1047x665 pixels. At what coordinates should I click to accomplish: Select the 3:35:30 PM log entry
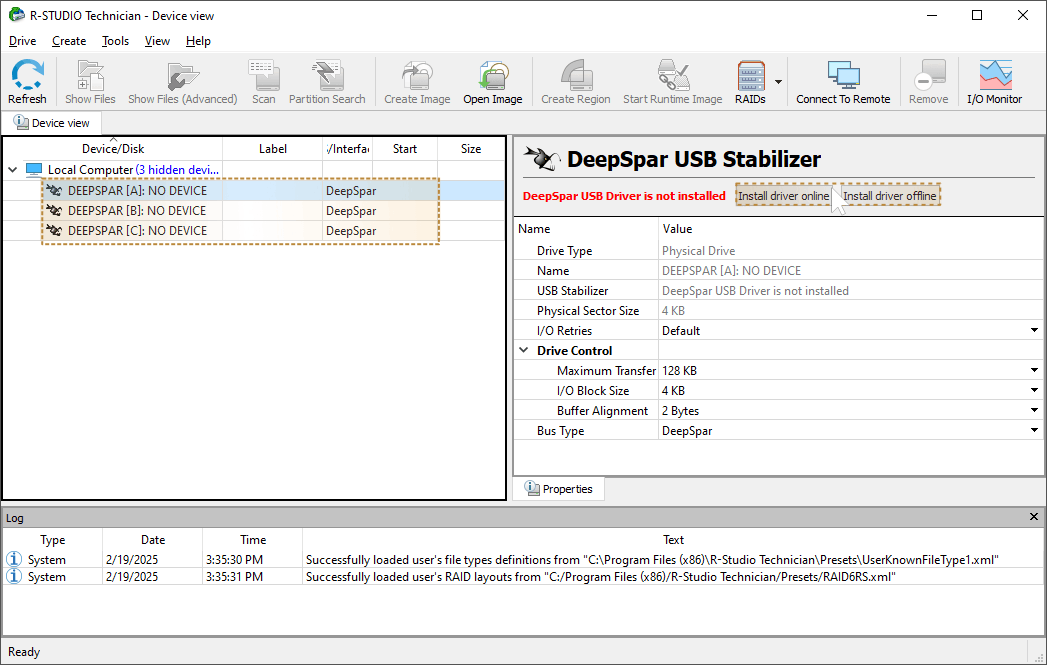pos(524,560)
